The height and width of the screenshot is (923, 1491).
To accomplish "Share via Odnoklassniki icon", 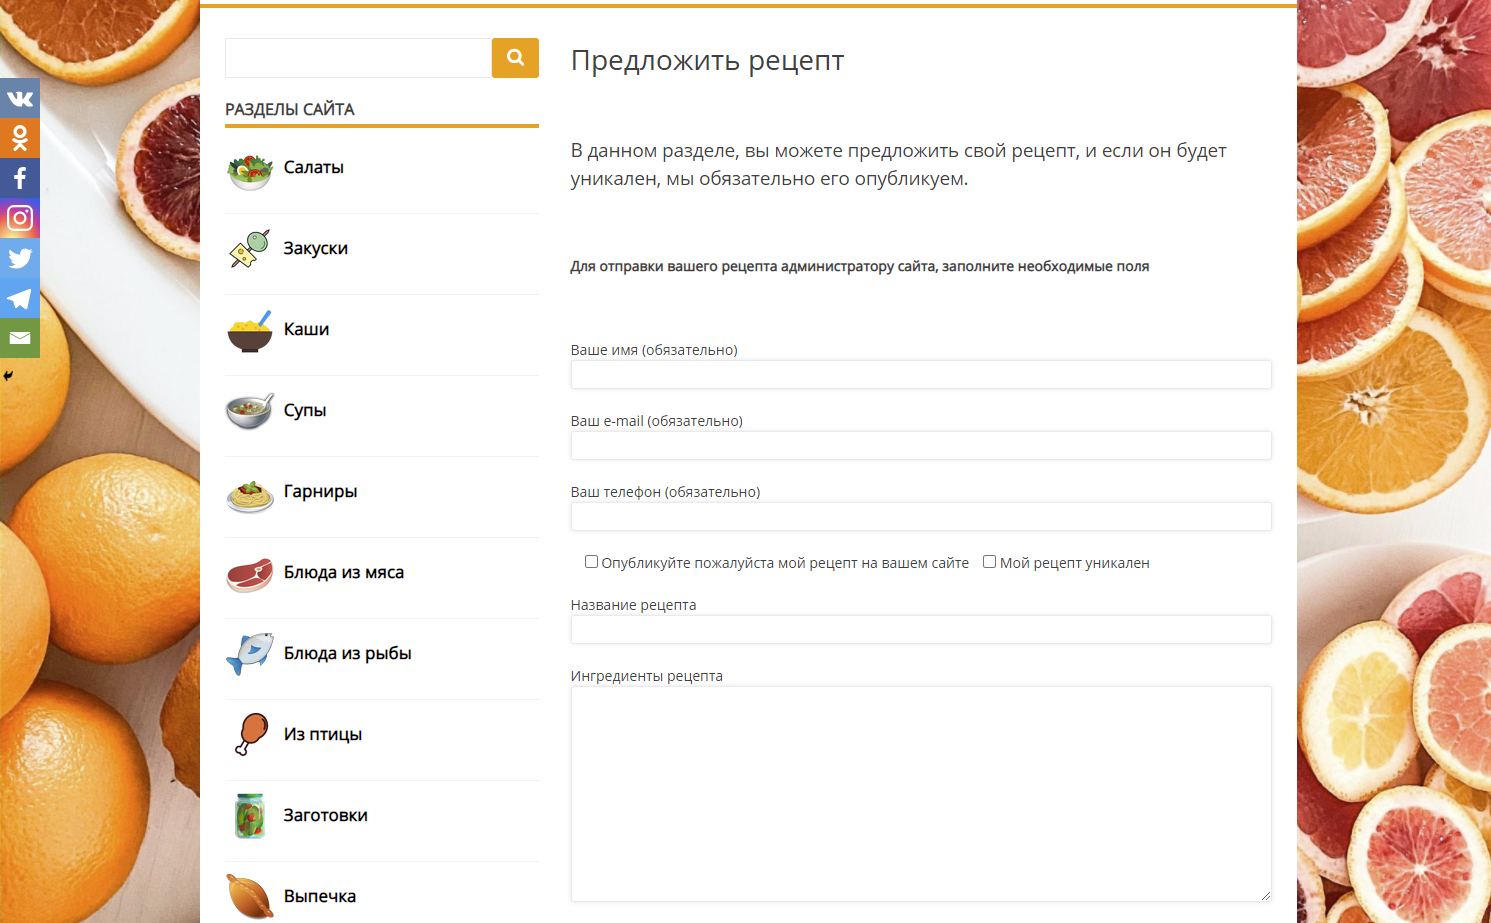I will click(x=20, y=138).
